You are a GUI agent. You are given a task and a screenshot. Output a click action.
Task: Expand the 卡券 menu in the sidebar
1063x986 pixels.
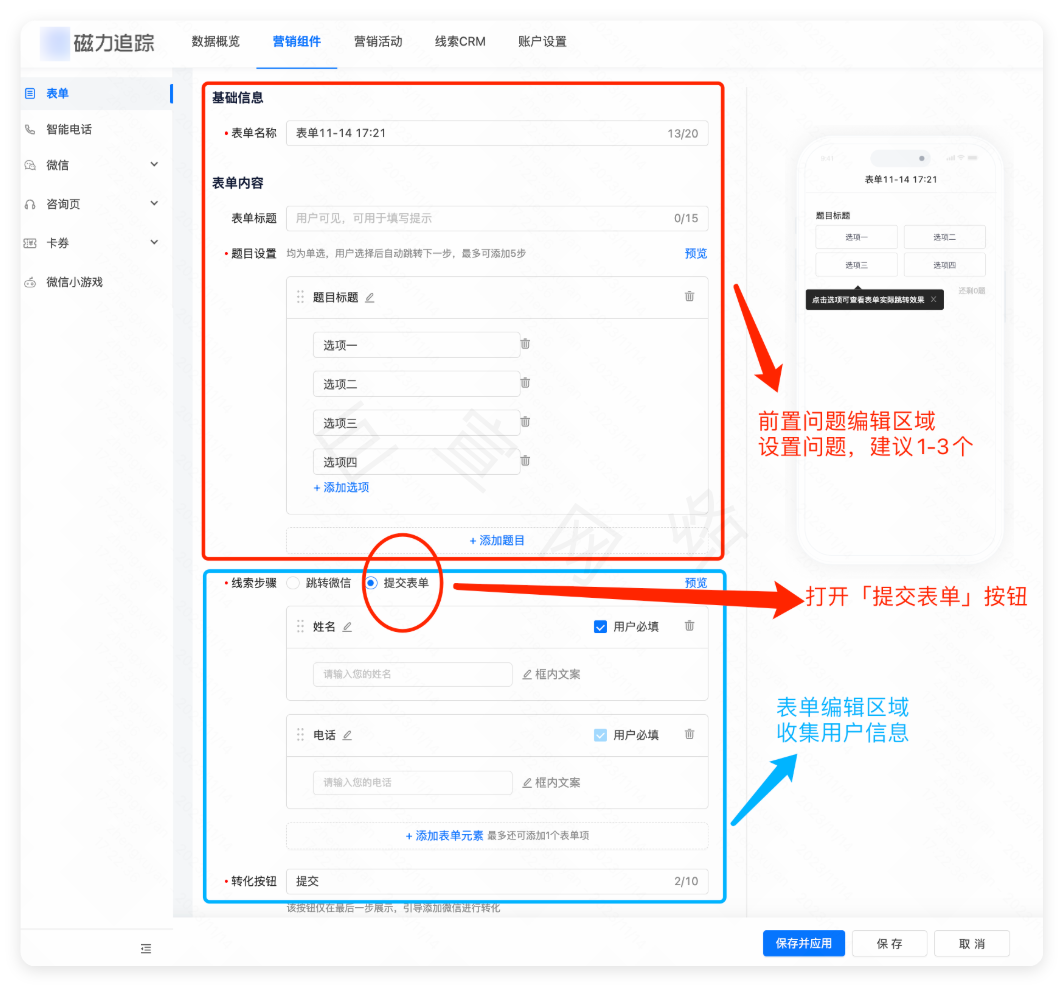pyautogui.click(x=154, y=242)
